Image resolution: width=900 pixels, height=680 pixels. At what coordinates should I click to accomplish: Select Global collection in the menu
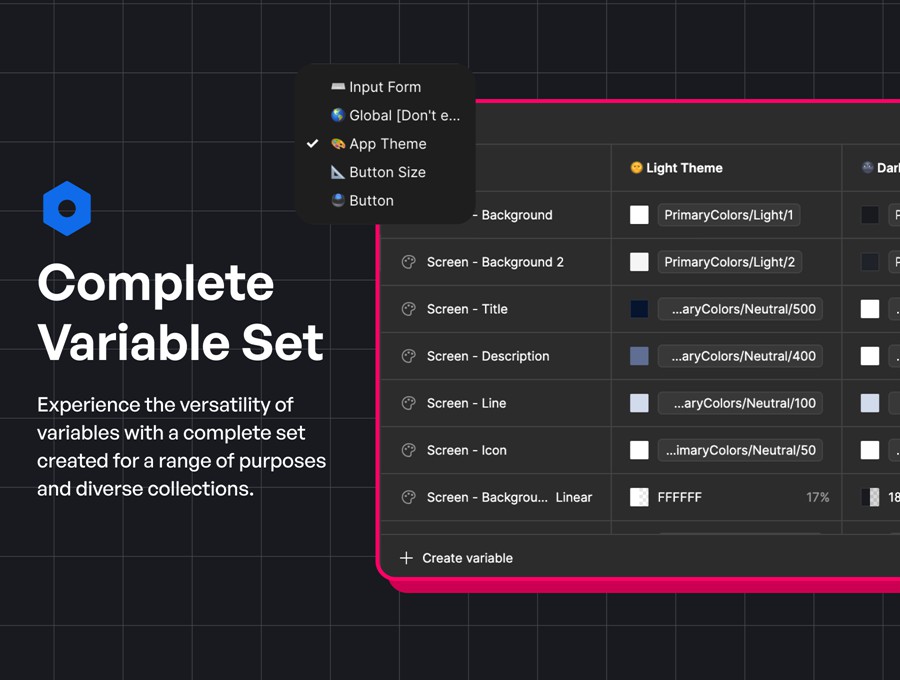coord(404,115)
